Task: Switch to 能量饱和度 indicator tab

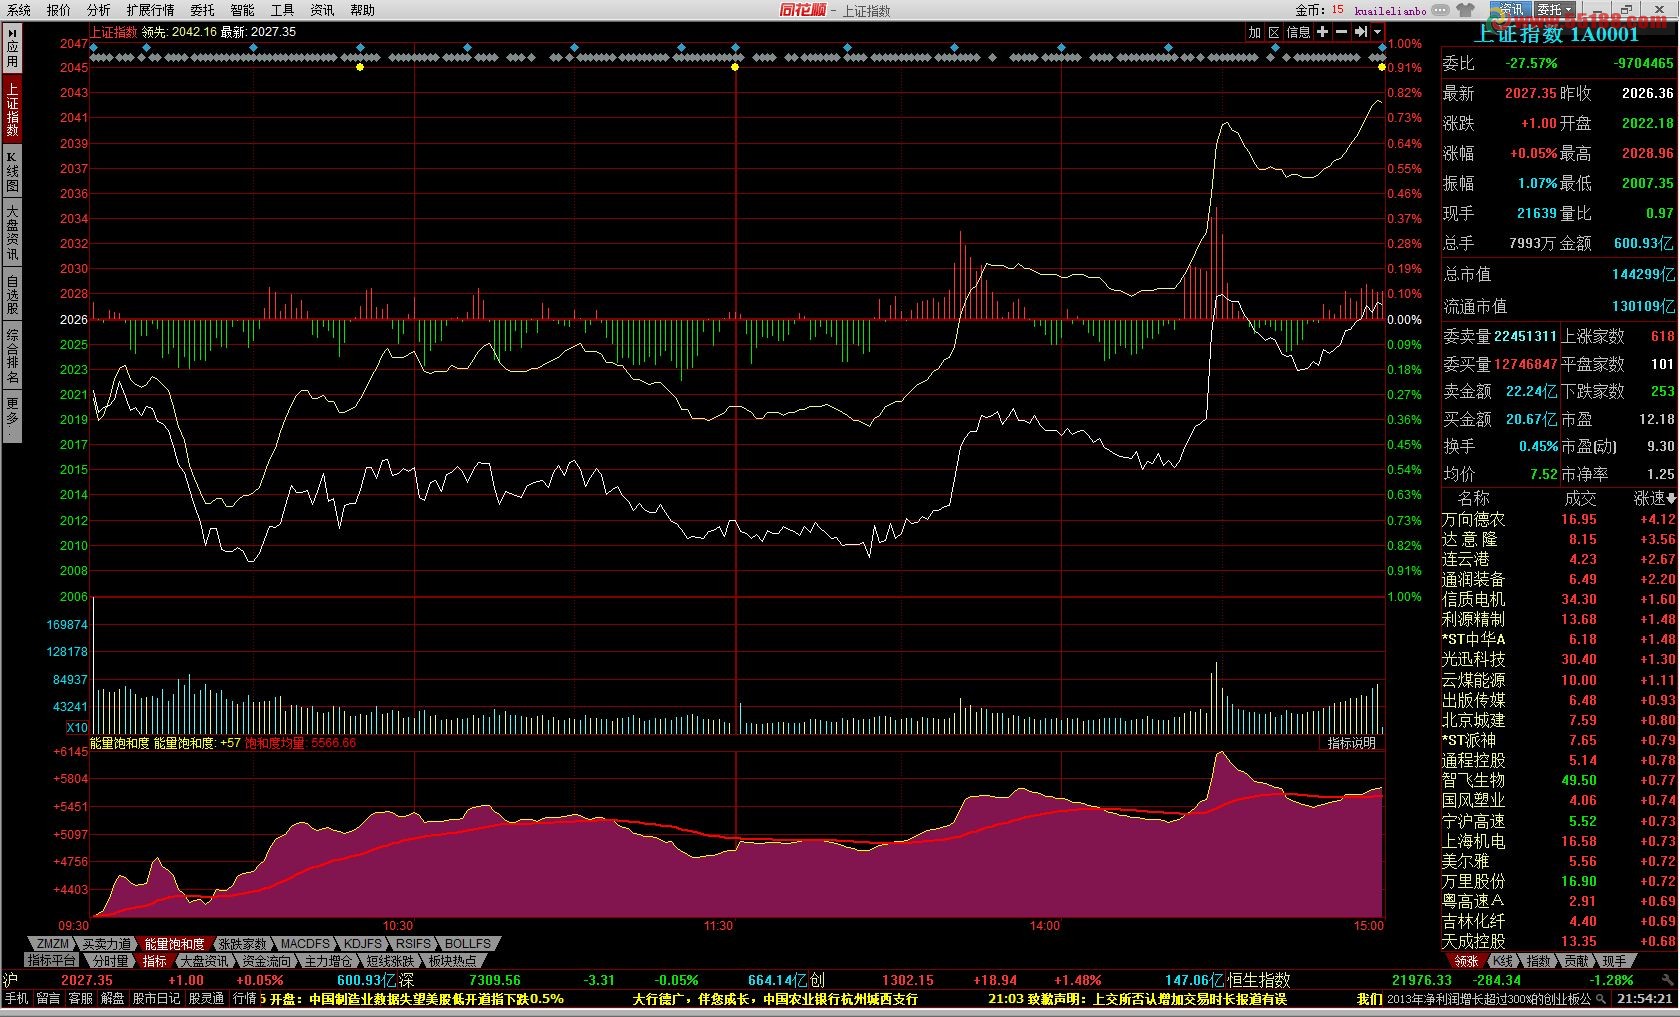Action: tap(173, 944)
